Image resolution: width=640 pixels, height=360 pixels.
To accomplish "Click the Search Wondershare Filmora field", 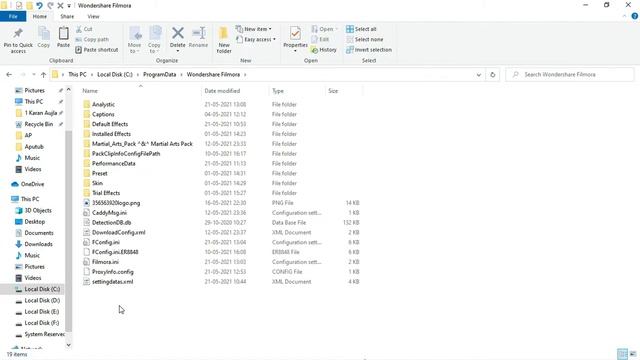I will (x=570, y=75).
